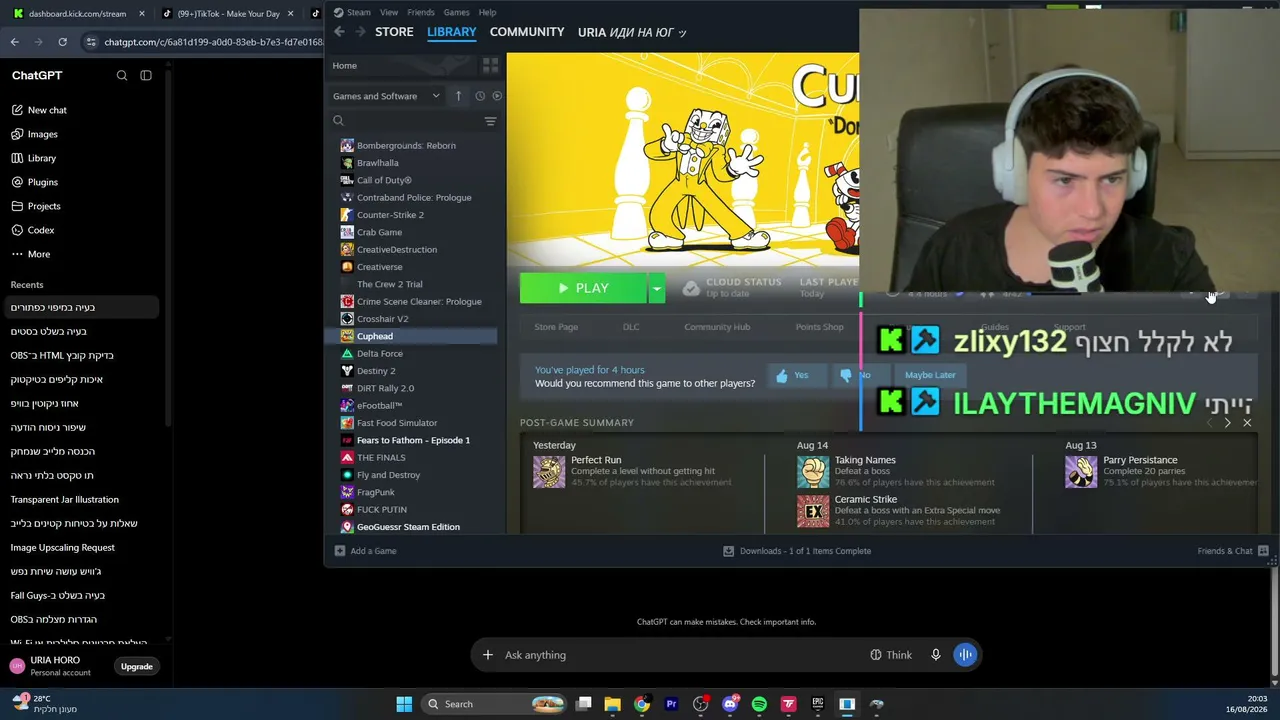The width and height of the screenshot is (1280, 720).
Task: Start a New chat in ChatGPT
Action: click(x=47, y=110)
